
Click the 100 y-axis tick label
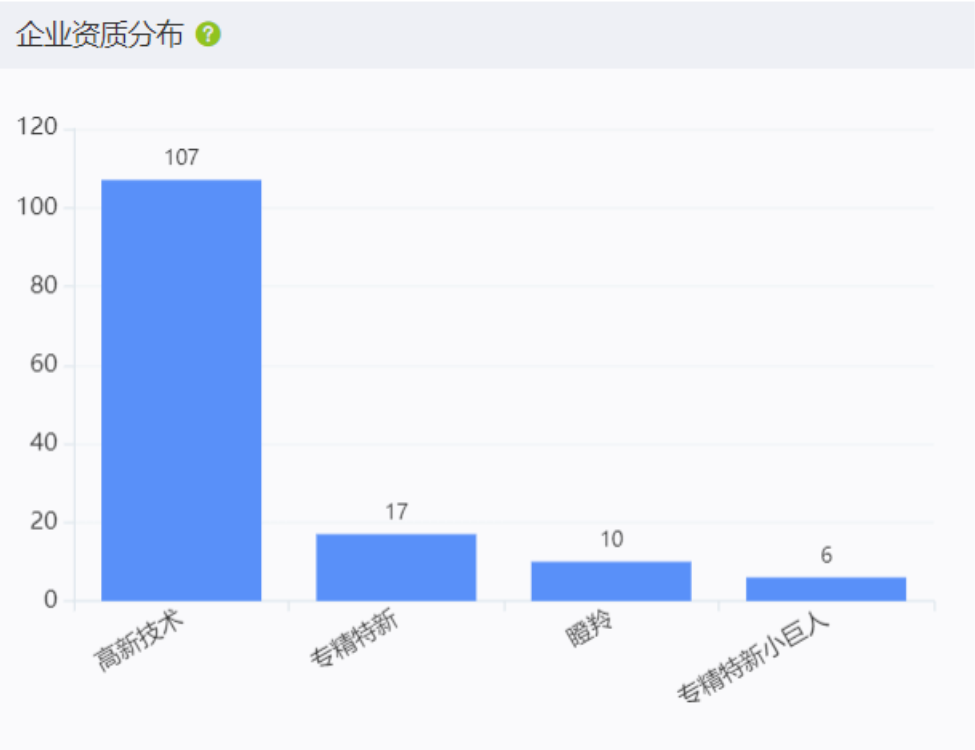[x=37, y=206]
